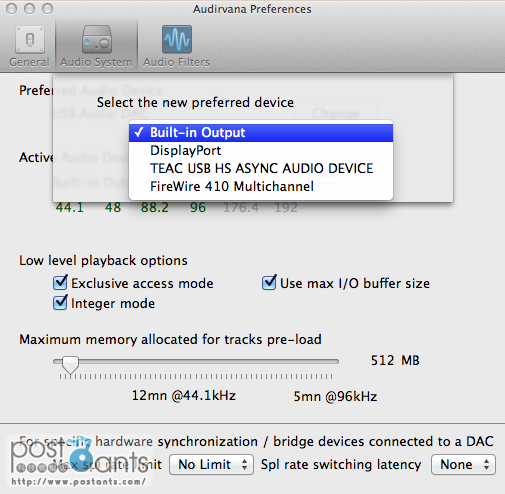Open the Audio Filters waveform icon
This screenshot has width=505, height=494.
point(177,39)
